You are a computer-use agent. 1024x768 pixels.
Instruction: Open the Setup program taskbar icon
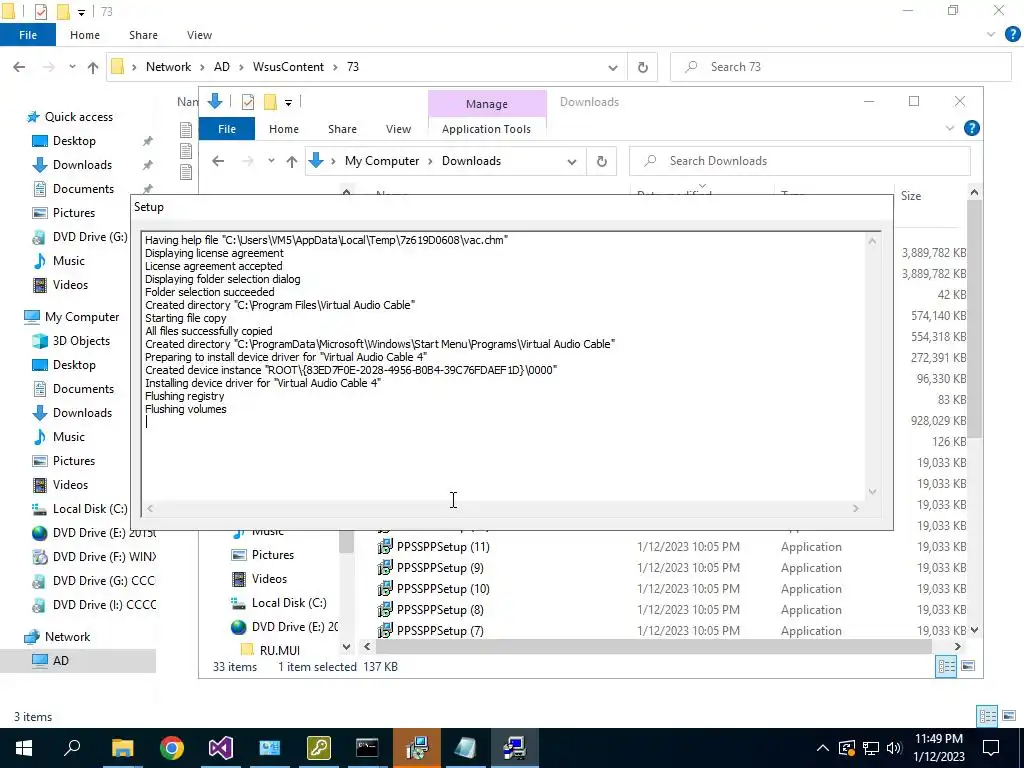[x=515, y=748]
